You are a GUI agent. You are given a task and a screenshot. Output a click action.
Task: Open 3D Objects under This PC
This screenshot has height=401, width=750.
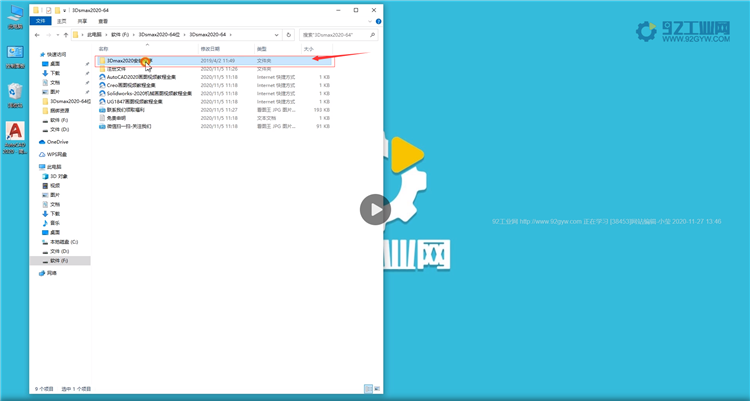pos(55,176)
